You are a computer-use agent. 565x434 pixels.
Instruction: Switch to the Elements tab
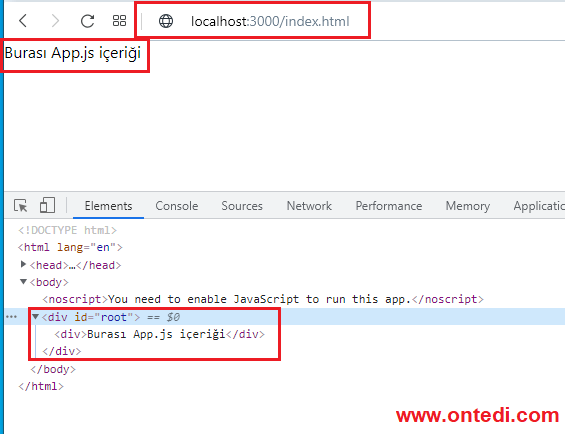108,206
